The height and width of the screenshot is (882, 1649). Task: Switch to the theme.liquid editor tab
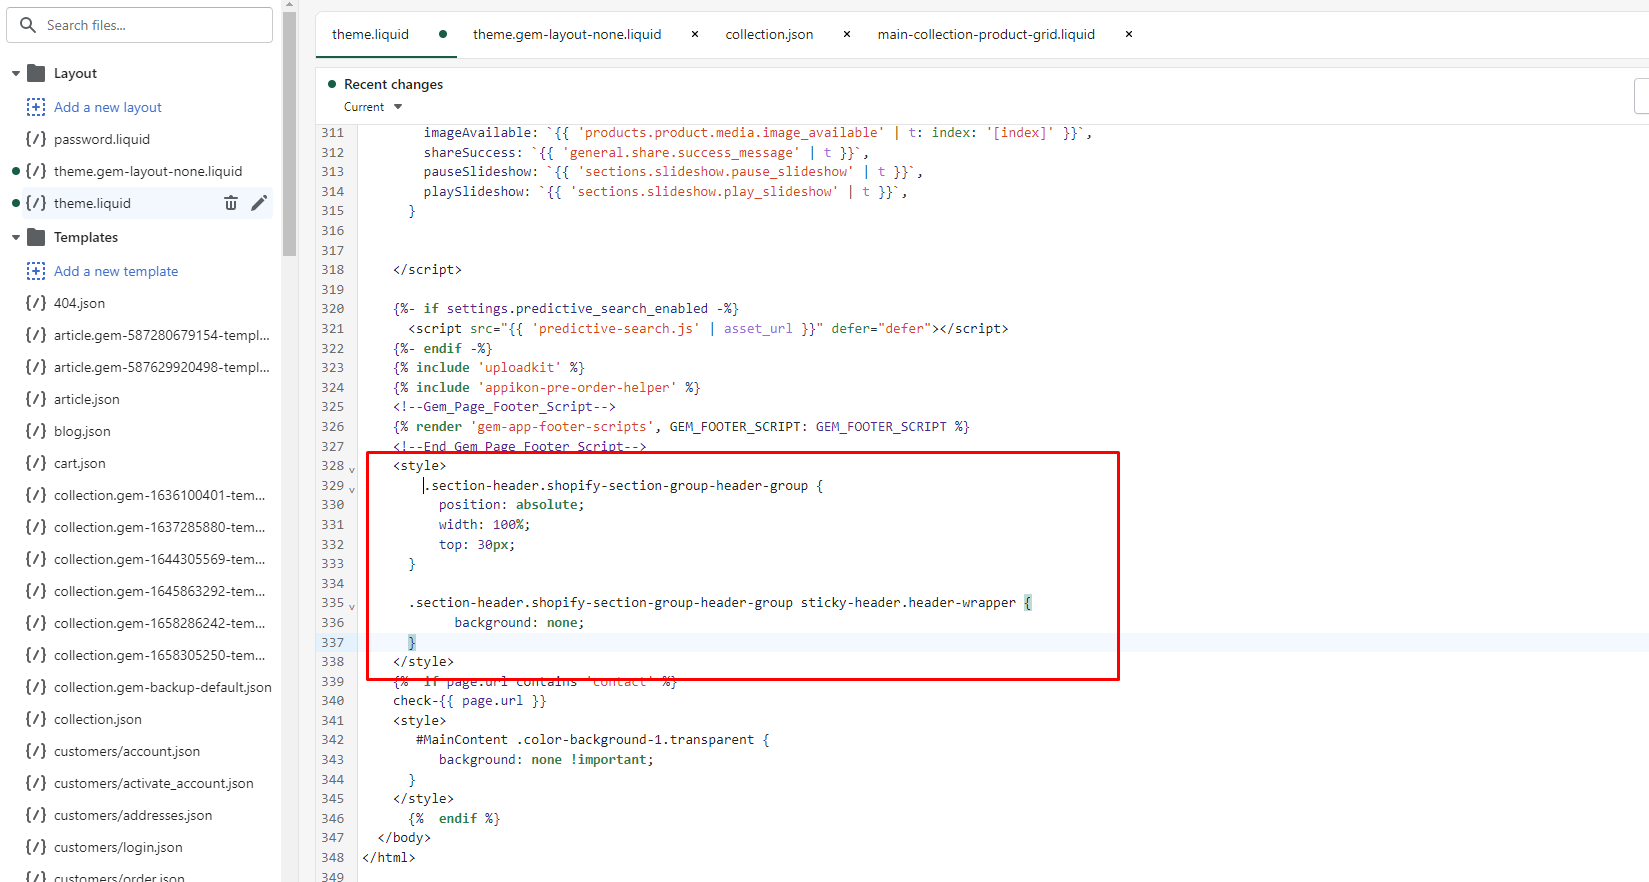coord(370,34)
